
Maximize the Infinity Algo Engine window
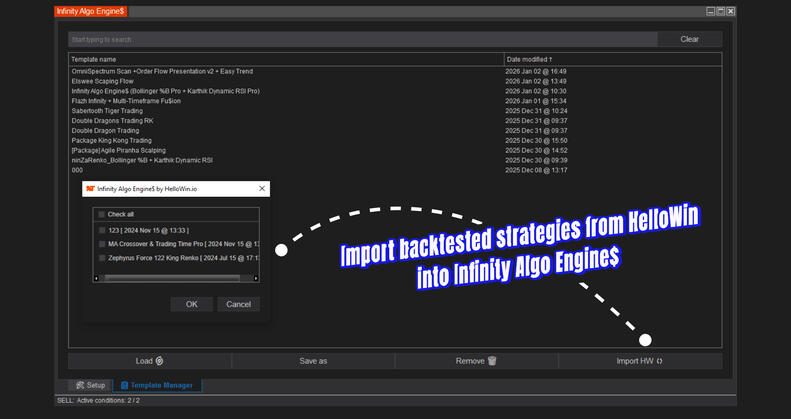pyautogui.click(x=720, y=11)
